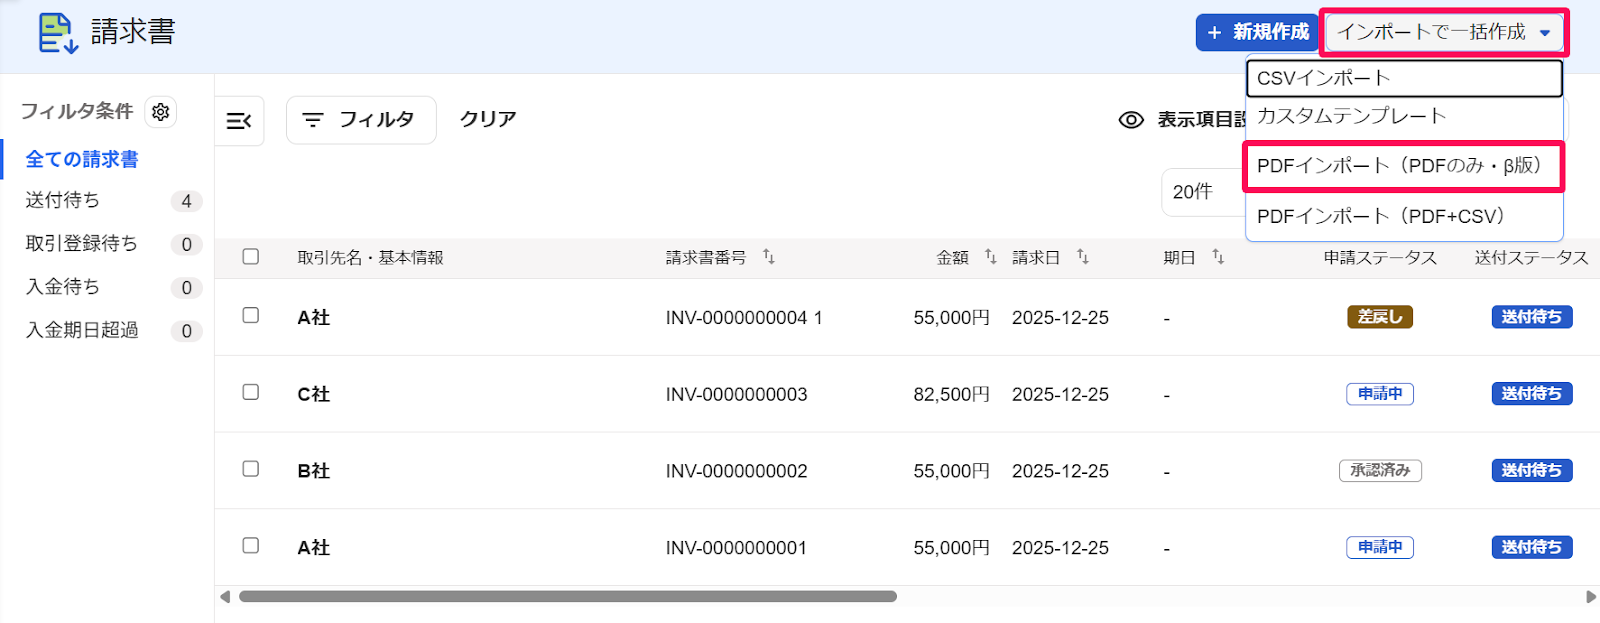This screenshot has width=1600, height=623.
Task: Click 送付待ち badge in C社 row
Action: (1532, 394)
